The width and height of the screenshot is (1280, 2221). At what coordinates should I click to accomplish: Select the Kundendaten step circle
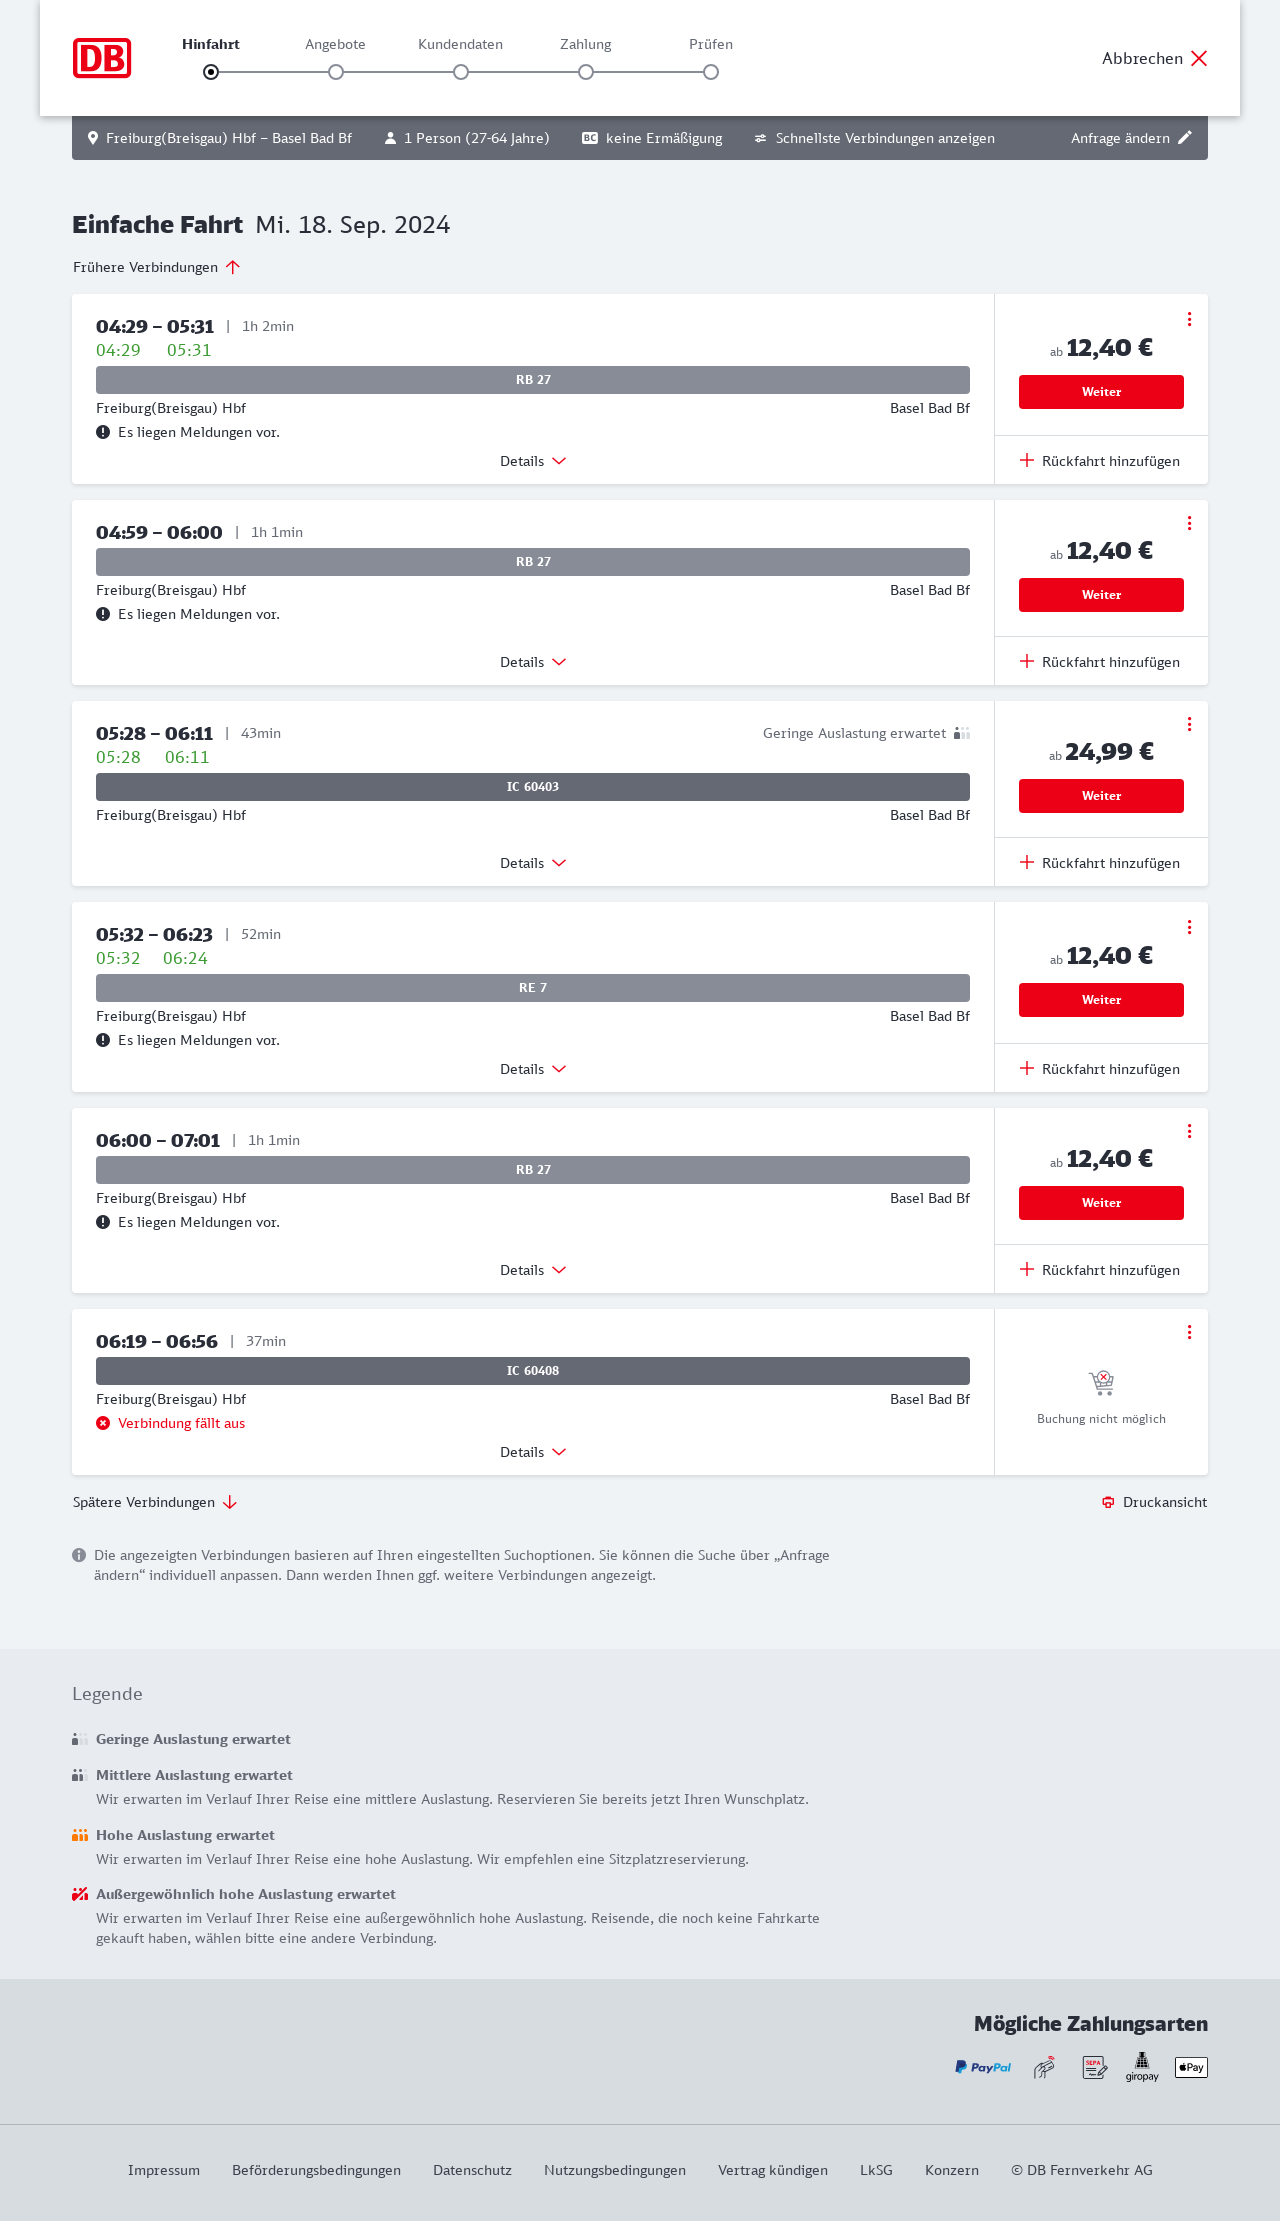point(461,72)
